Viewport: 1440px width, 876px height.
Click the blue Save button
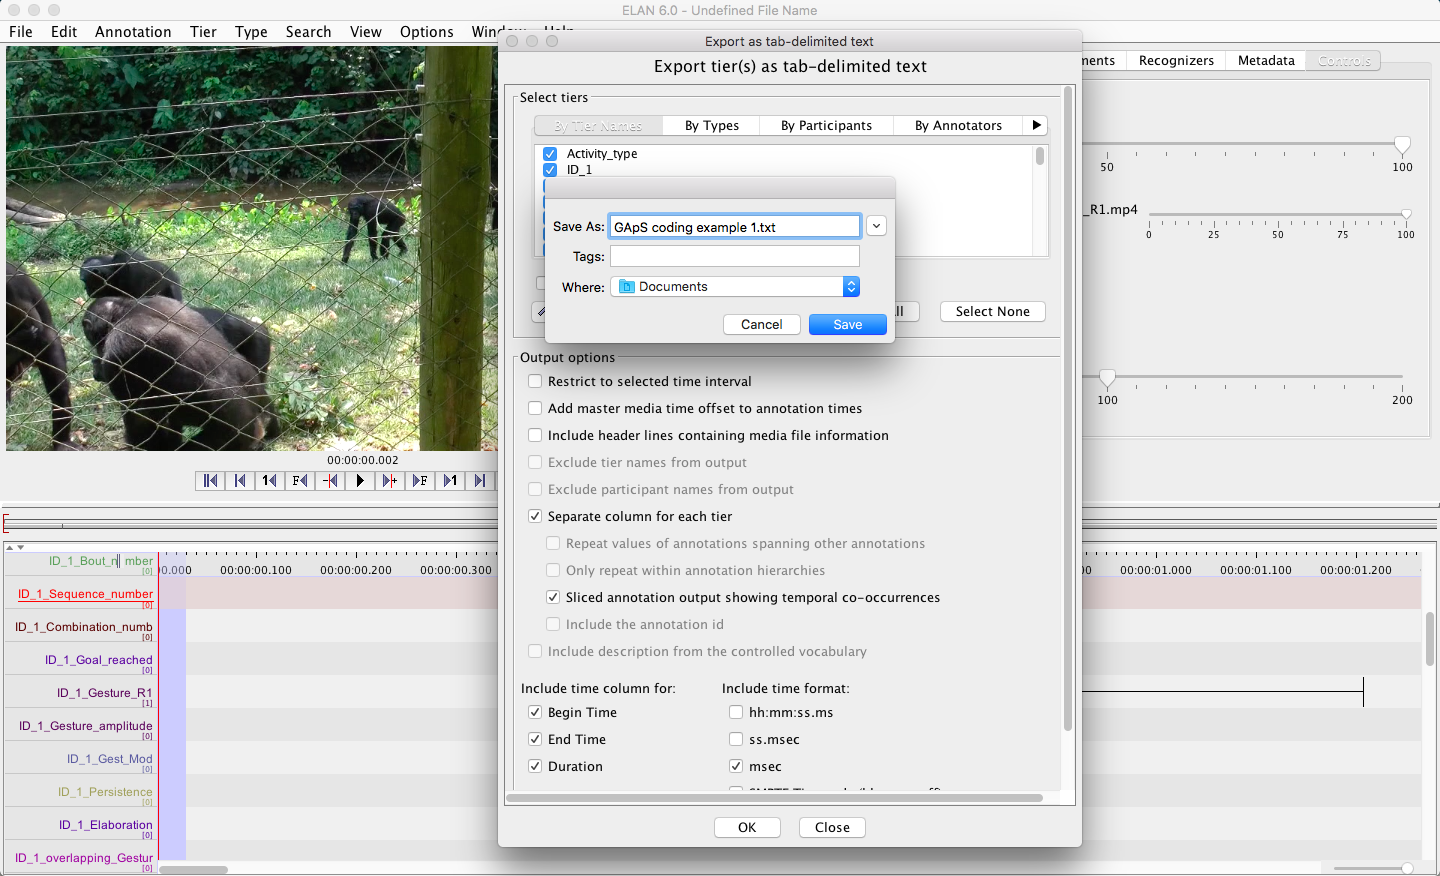pos(847,325)
